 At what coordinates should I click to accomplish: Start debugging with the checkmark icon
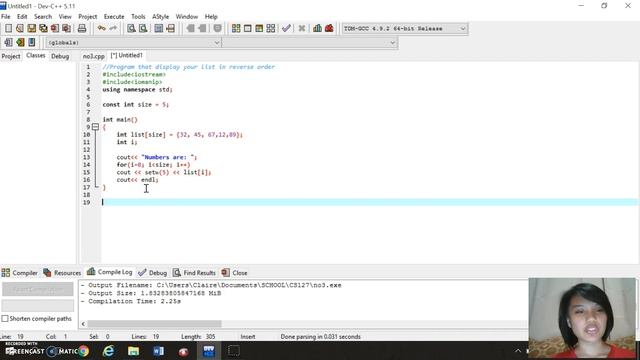click(x=286, y=28)
